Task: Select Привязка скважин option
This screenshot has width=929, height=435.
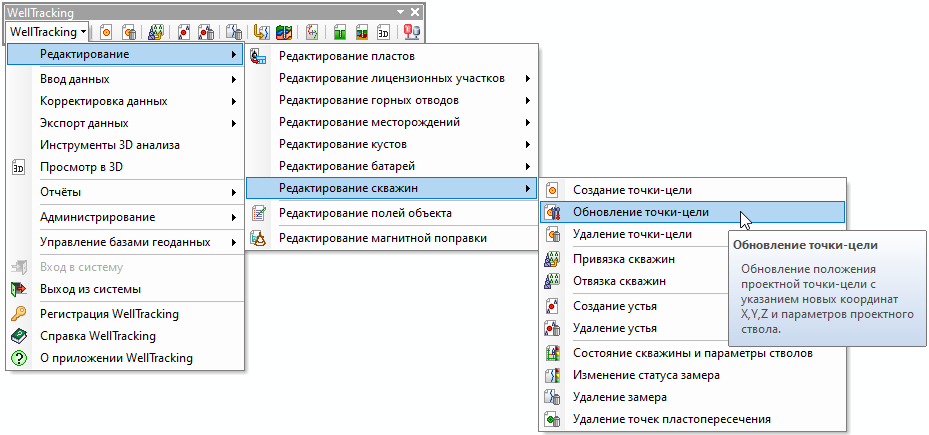Action: coord(623,259)
